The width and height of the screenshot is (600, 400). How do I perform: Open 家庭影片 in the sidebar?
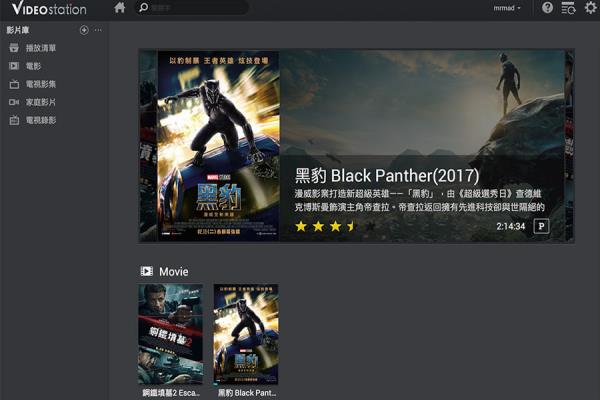pyautogui.click(x=41, y=102)
